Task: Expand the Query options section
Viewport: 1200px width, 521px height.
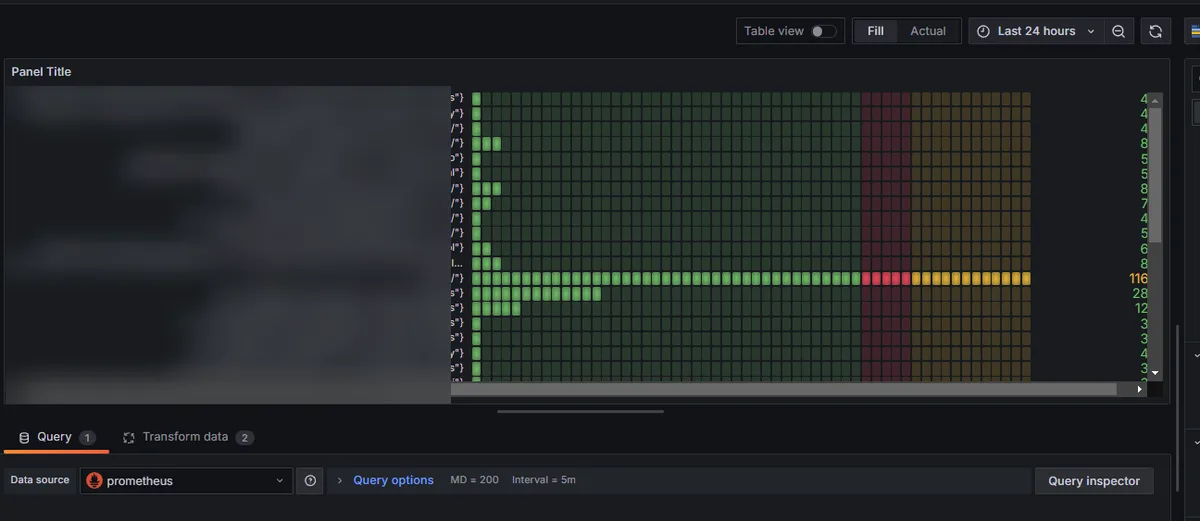Action: [x=392, y=481]
